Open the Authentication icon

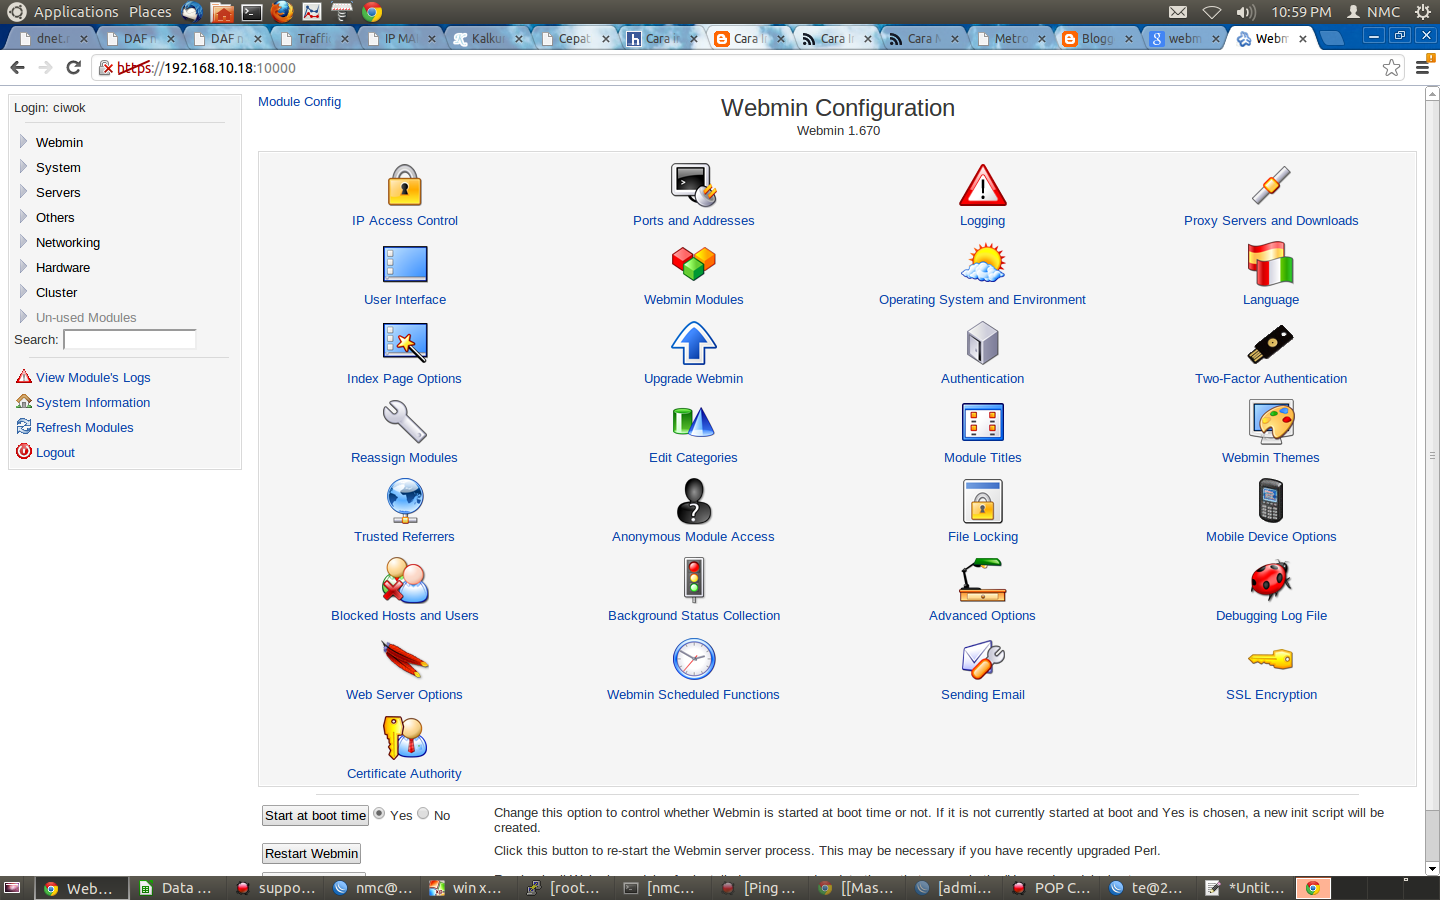[982, 343]
